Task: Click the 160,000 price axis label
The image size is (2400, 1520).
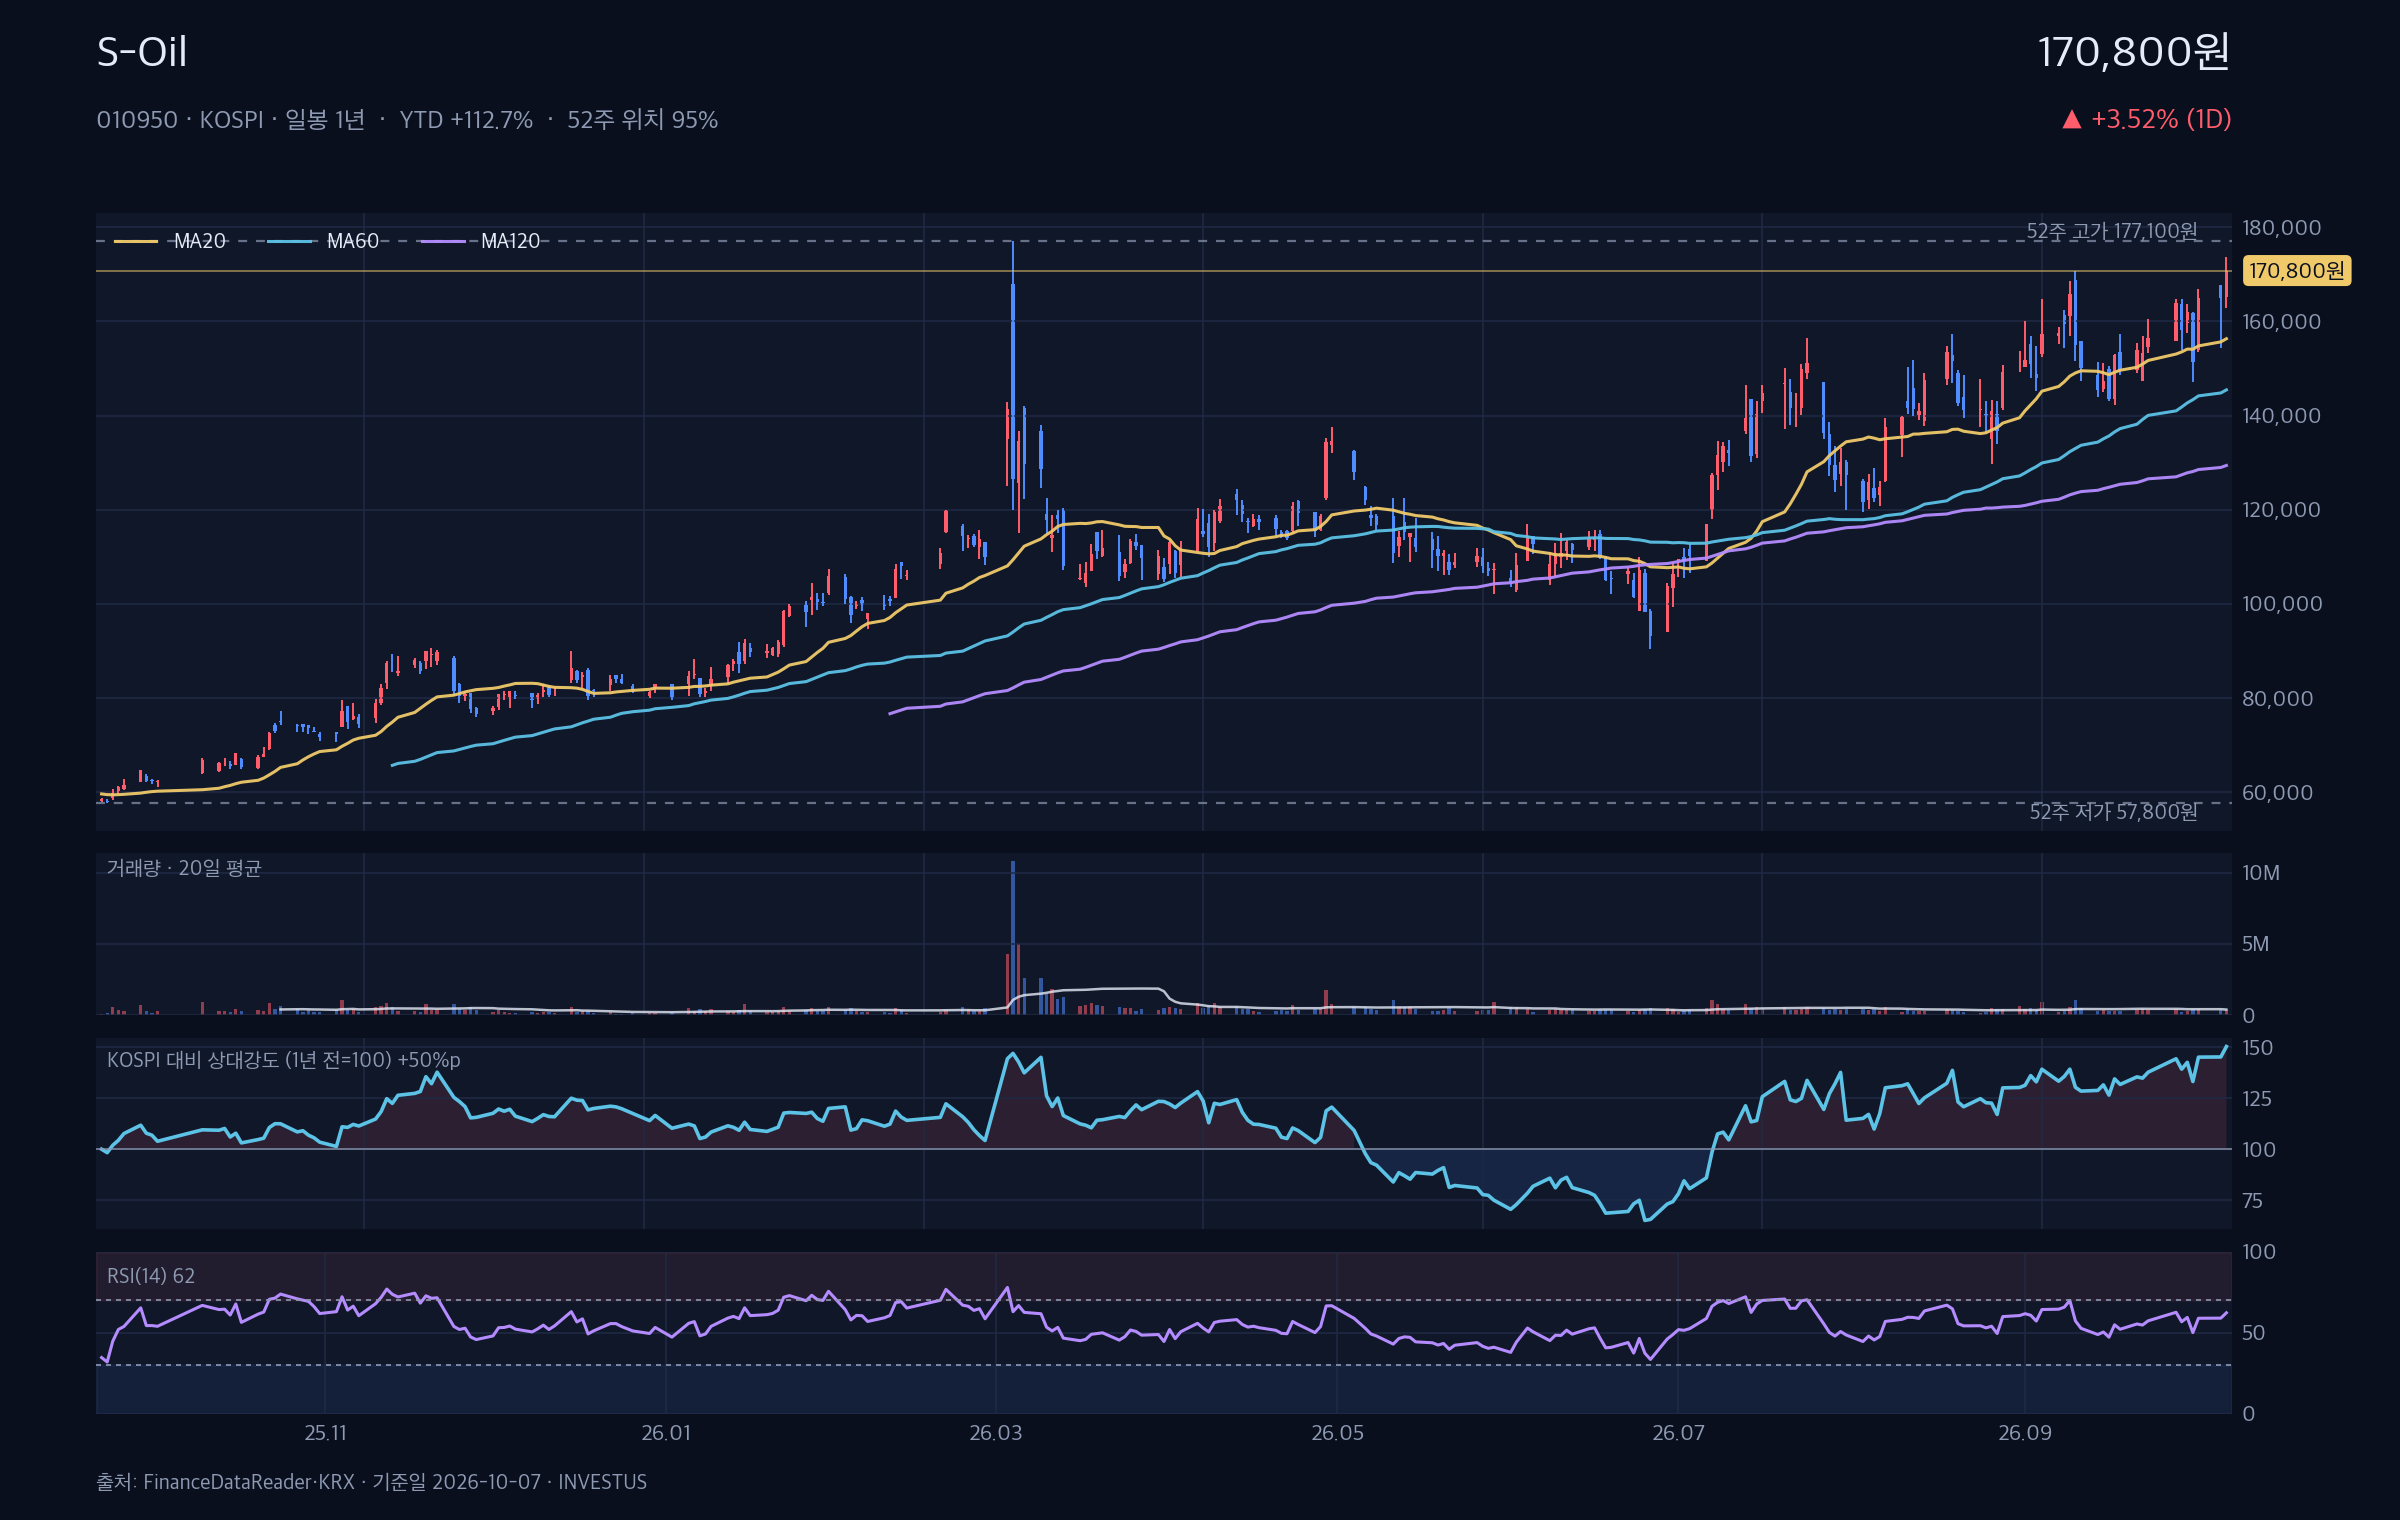Action: [x=2281, y=322]
